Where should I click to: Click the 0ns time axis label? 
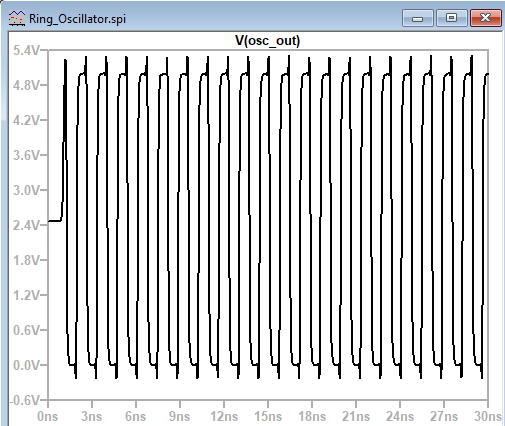coord(48,417)
